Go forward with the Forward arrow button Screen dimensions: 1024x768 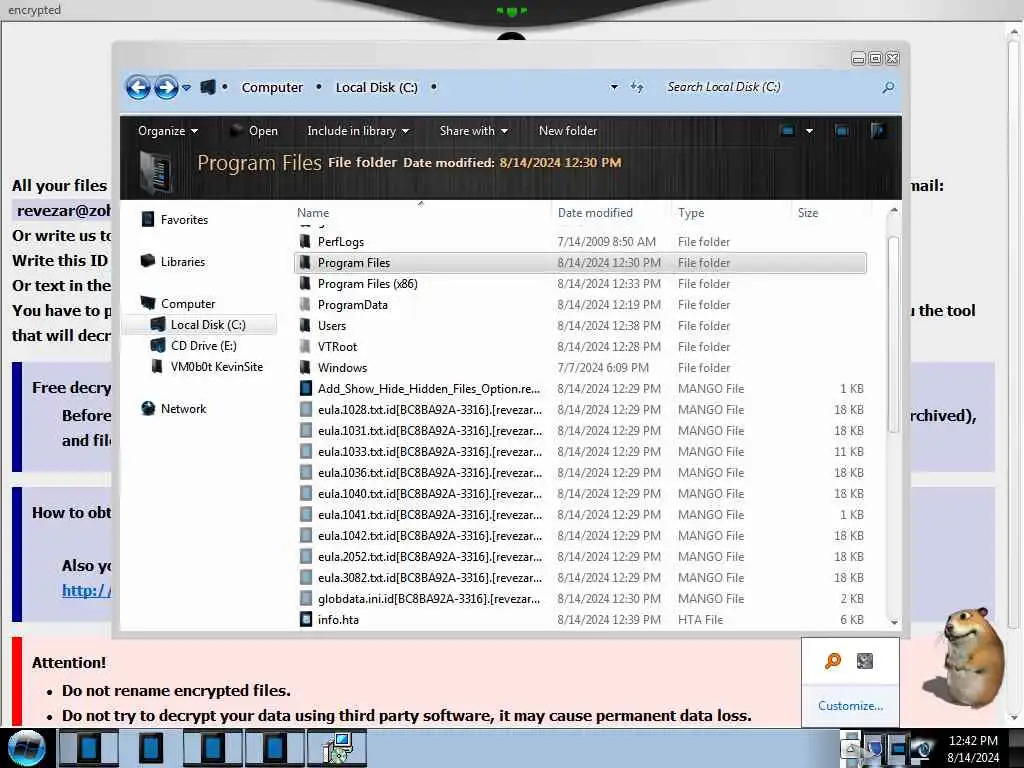click(x=167, y=87)
